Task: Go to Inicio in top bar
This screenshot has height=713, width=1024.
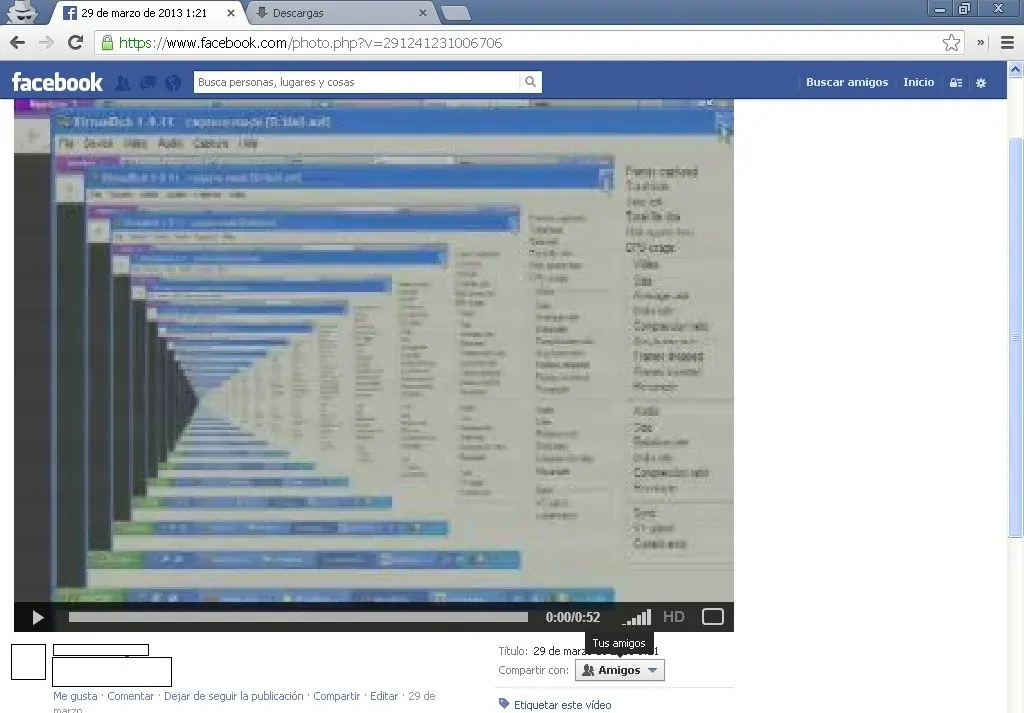Action: (919, 82)
